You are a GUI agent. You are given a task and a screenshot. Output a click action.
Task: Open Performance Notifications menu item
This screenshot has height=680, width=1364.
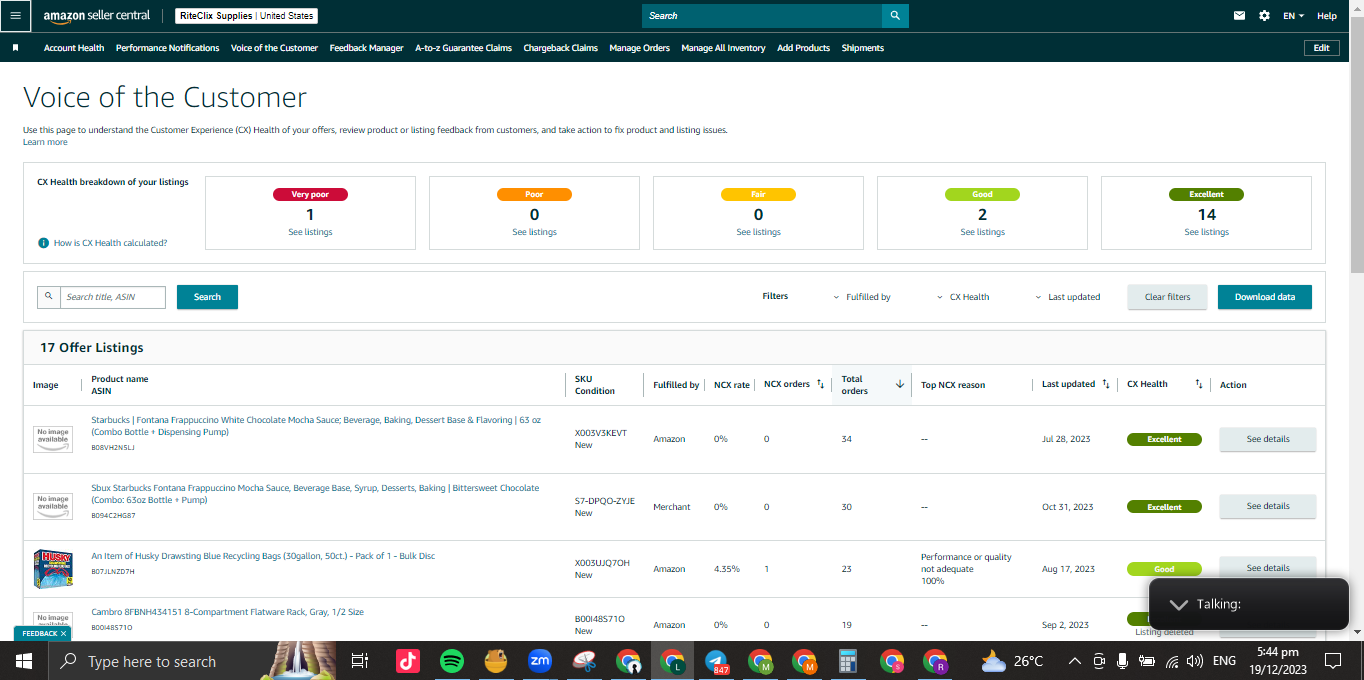click(x=167, y=48)
